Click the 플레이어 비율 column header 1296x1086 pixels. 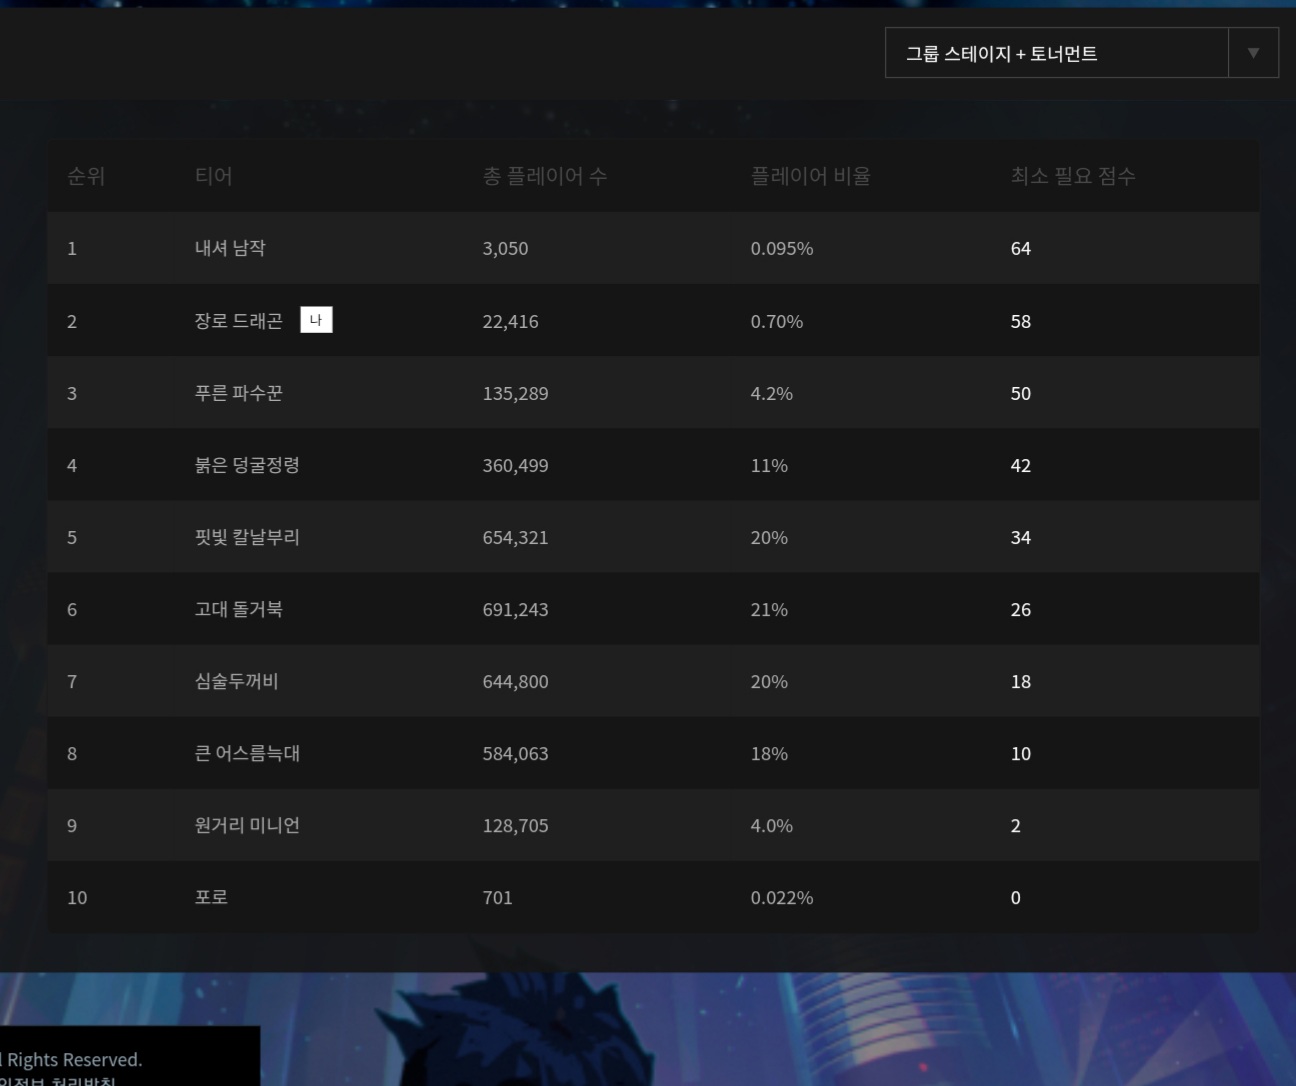coord(810,176)
